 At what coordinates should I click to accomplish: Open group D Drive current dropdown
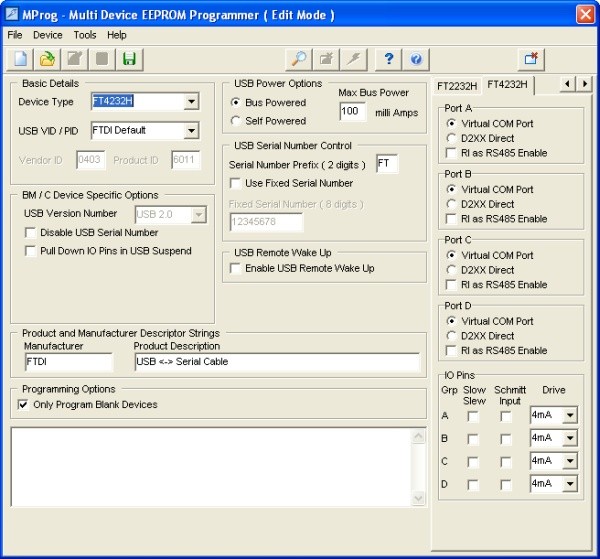coord(570,484)
